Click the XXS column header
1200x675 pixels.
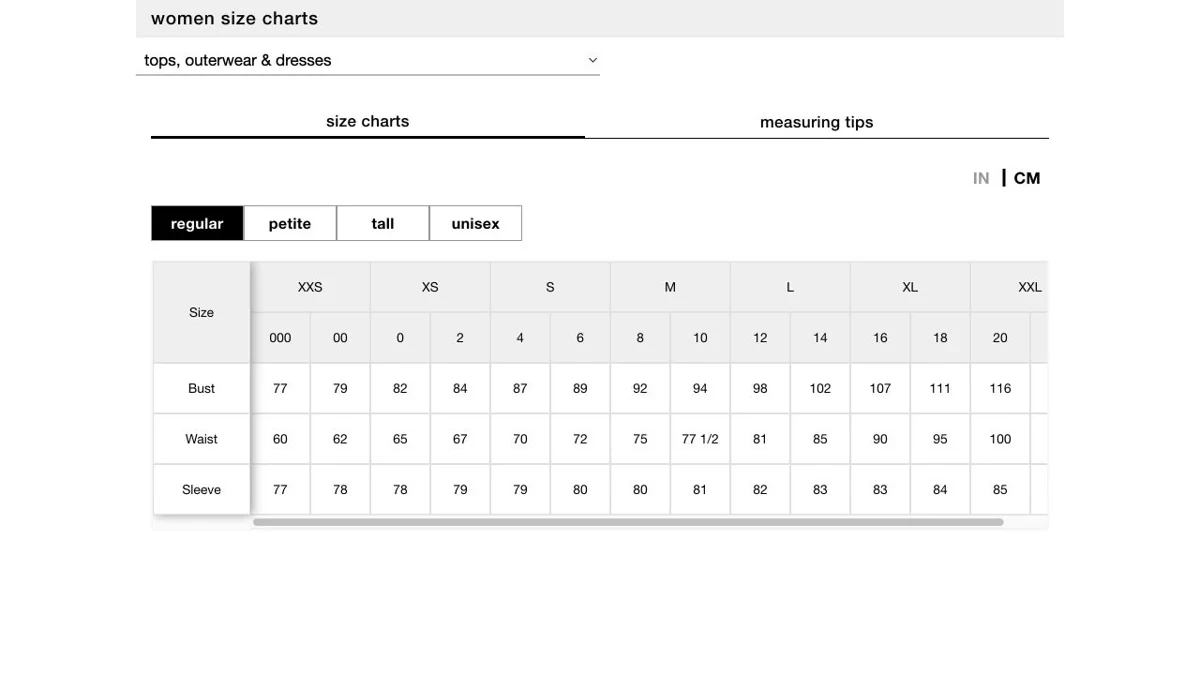(x=310, y=287)
